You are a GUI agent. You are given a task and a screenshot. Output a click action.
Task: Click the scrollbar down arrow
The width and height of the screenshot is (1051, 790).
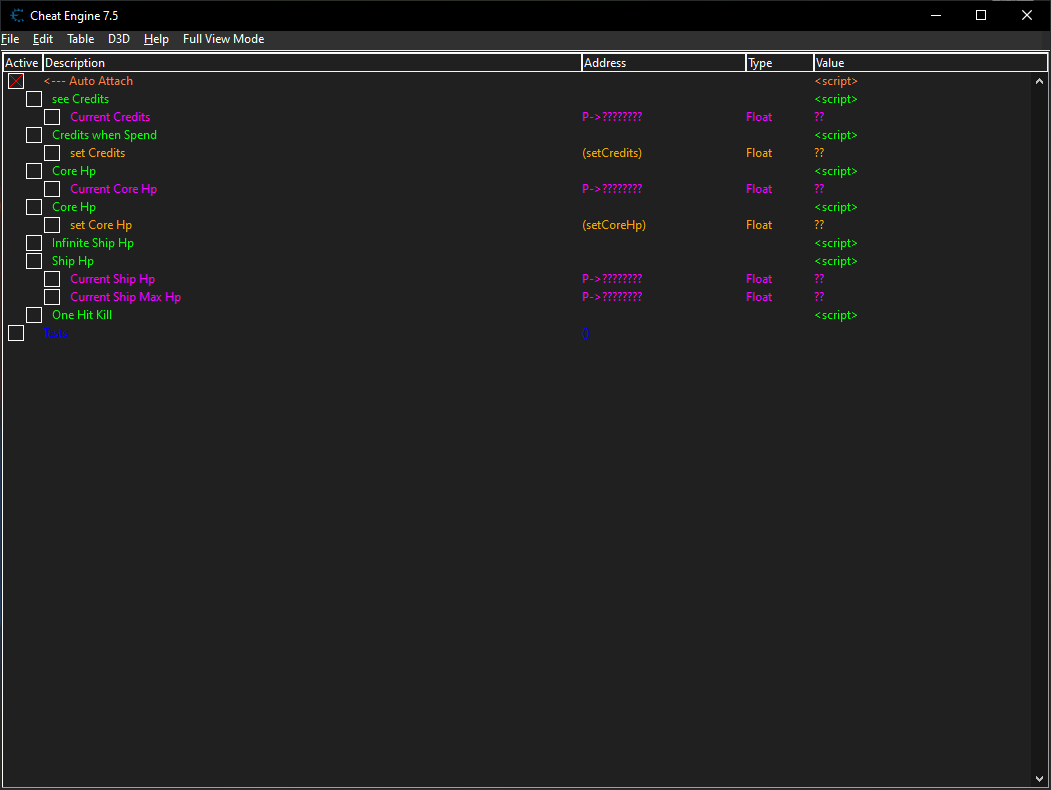(1039, 779)
